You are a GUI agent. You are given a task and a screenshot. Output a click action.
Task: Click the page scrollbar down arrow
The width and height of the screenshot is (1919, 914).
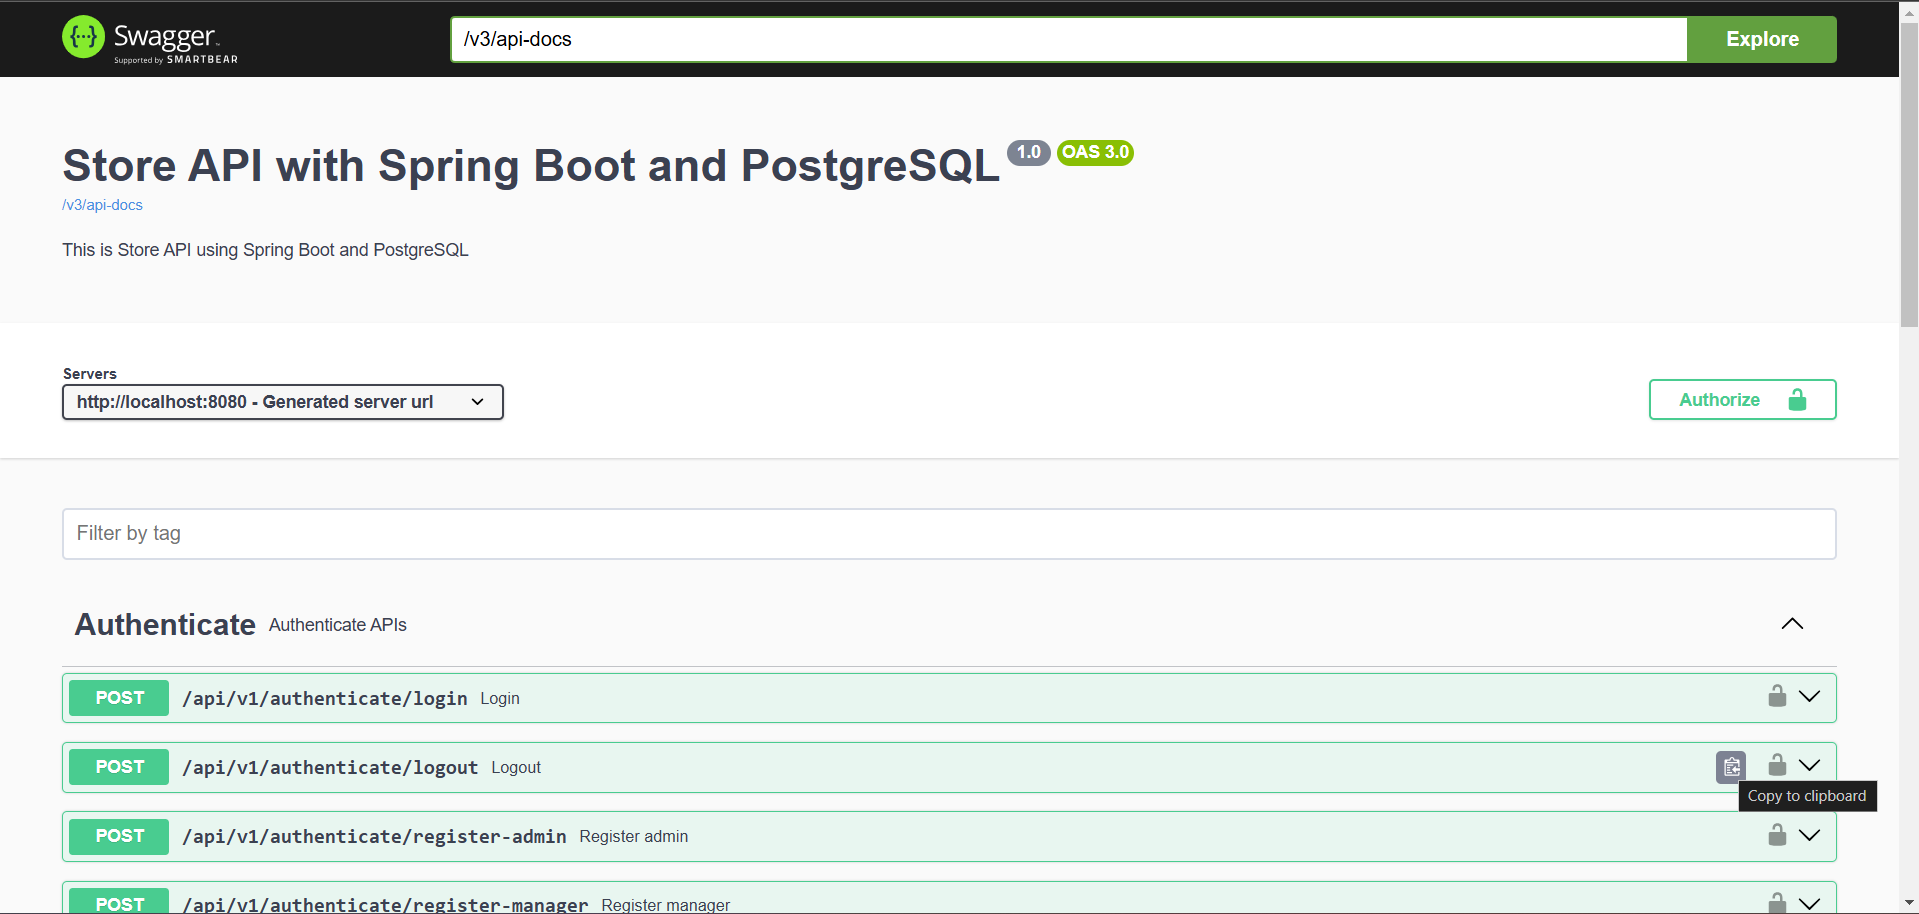pos(1909,903)
